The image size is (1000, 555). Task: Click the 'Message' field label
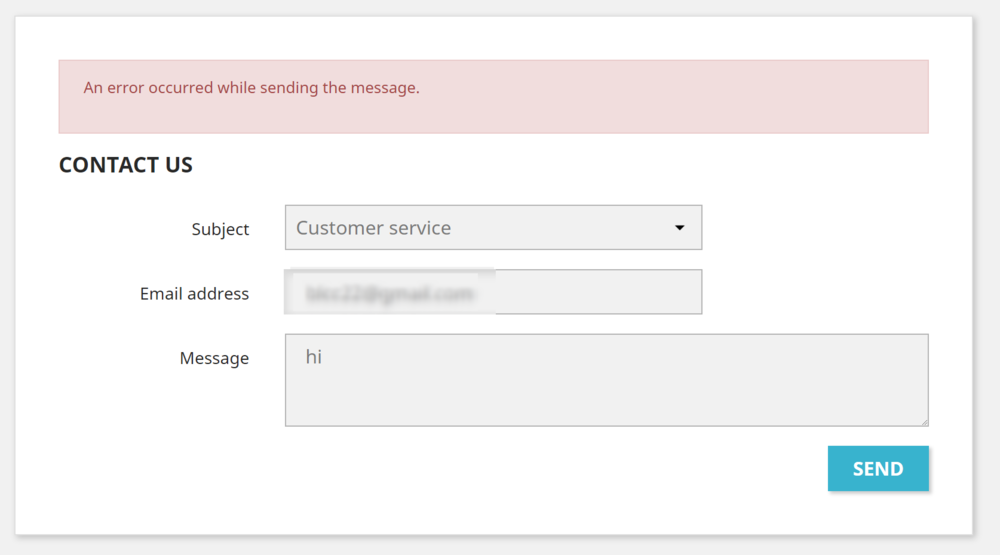214,358
